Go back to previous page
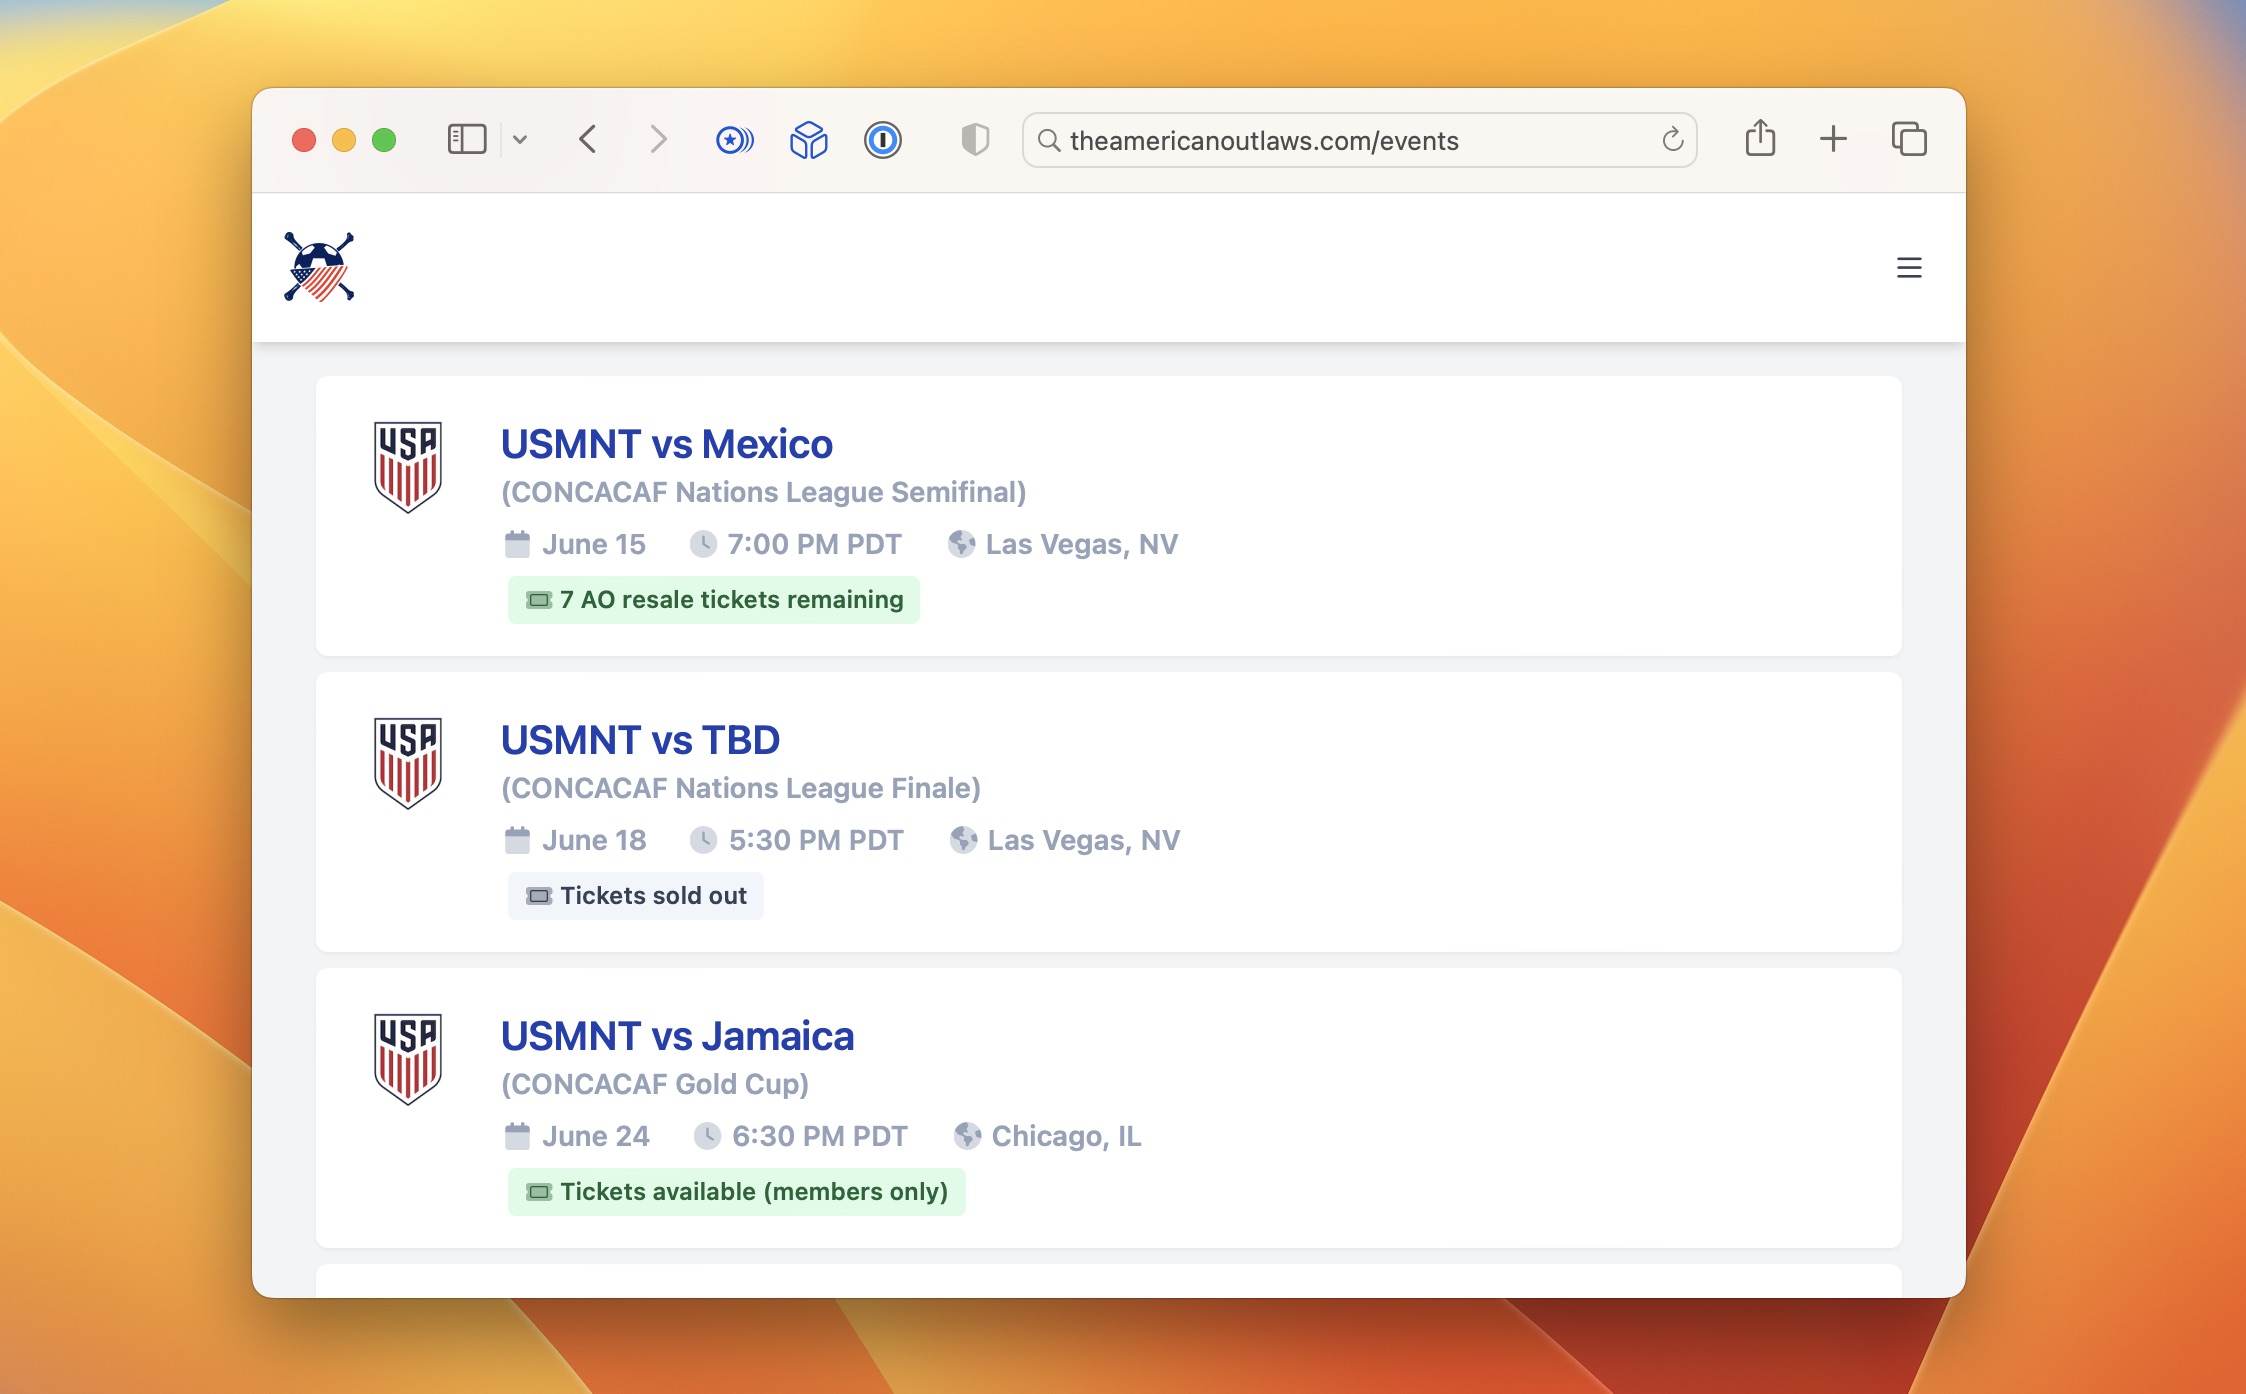Image resolution: width=2246 pixels, height=1394 pixels. (x=588, y=139)
